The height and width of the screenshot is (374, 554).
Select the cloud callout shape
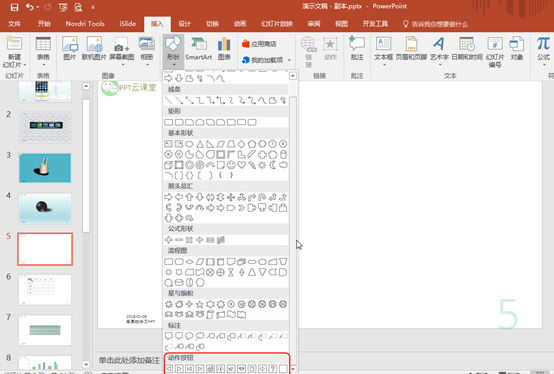200,336
